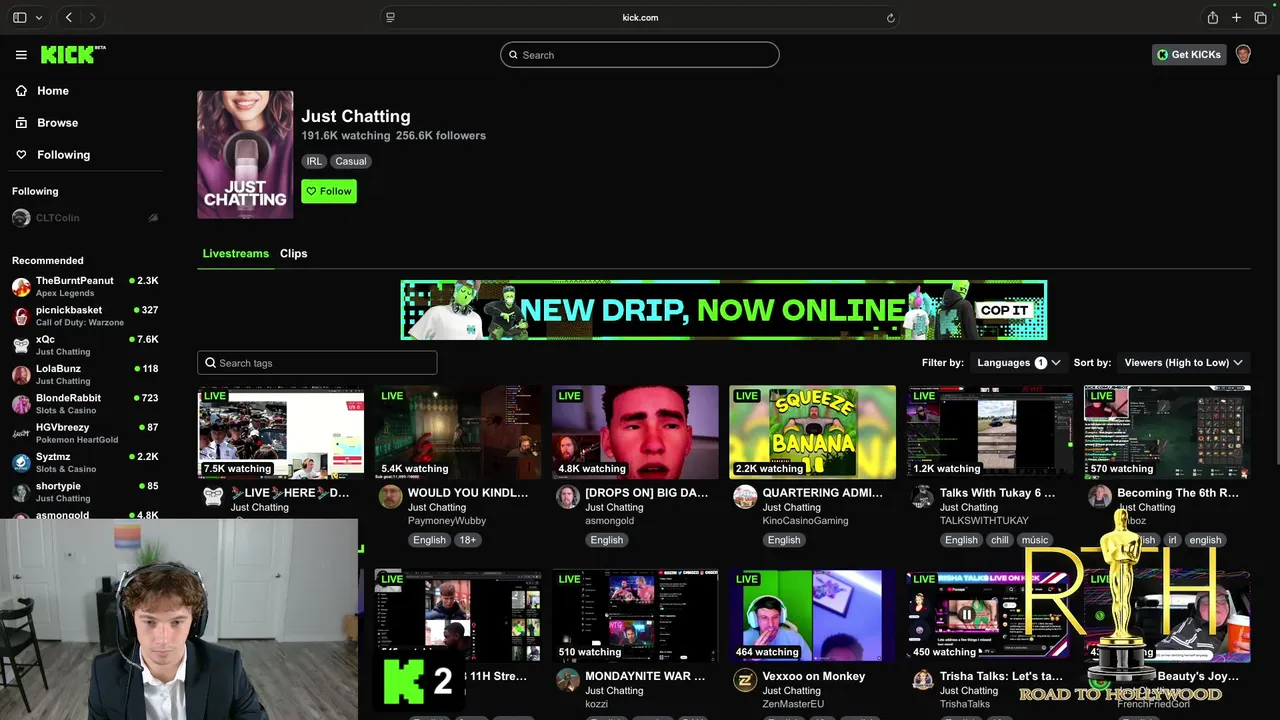Click Syztmz avatar icon
Image resolution: width=1280 pixels, height=720 pixels.
pos(21,462)
